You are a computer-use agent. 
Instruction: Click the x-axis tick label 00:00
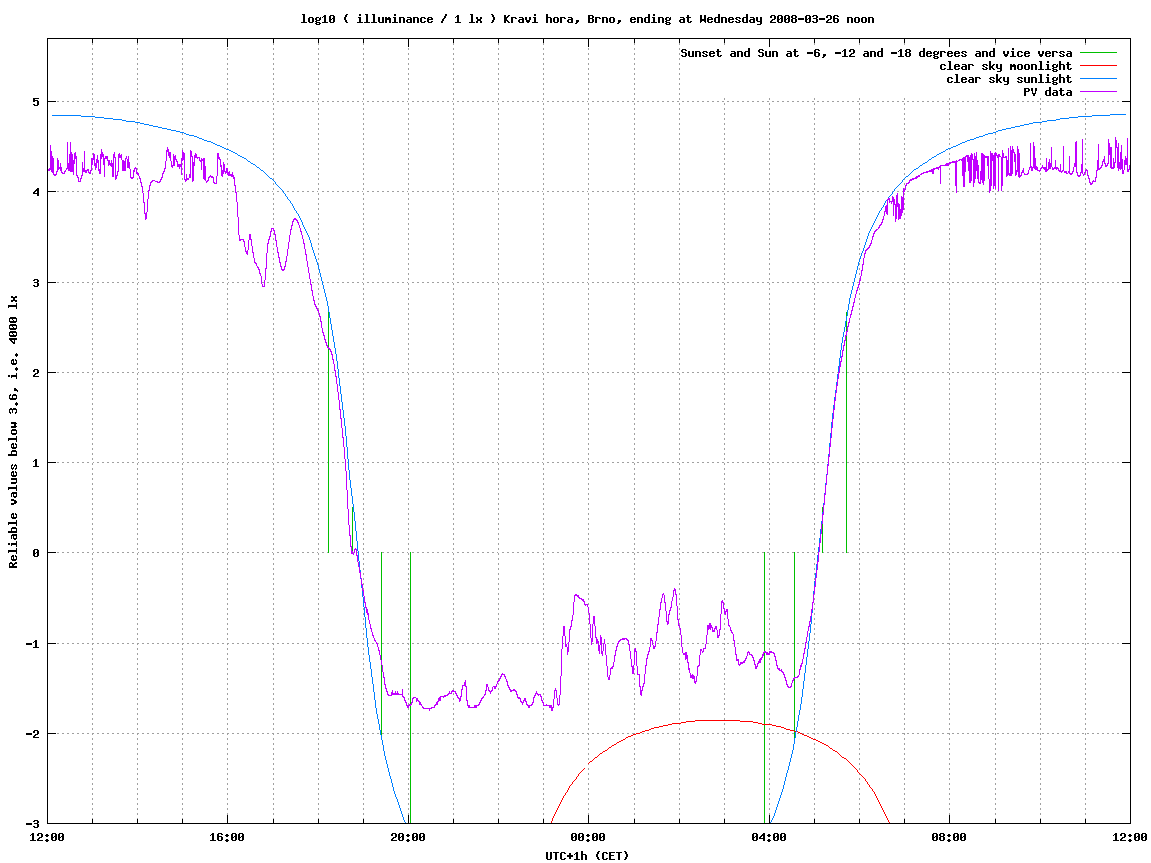(589, 837)
